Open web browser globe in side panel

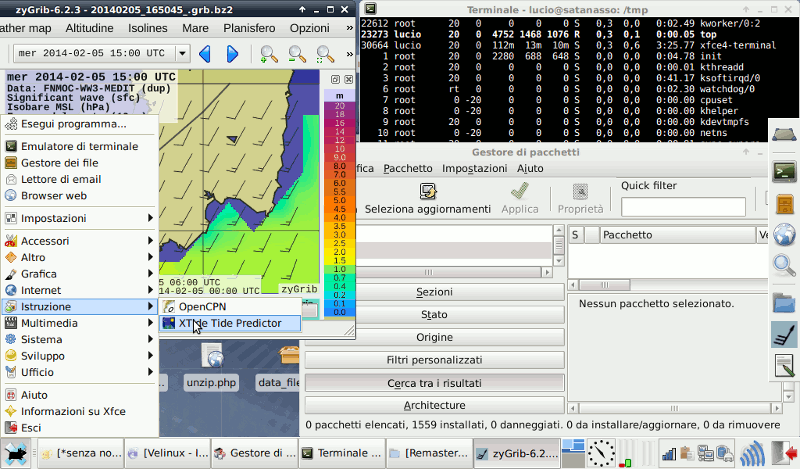[784, 234]
